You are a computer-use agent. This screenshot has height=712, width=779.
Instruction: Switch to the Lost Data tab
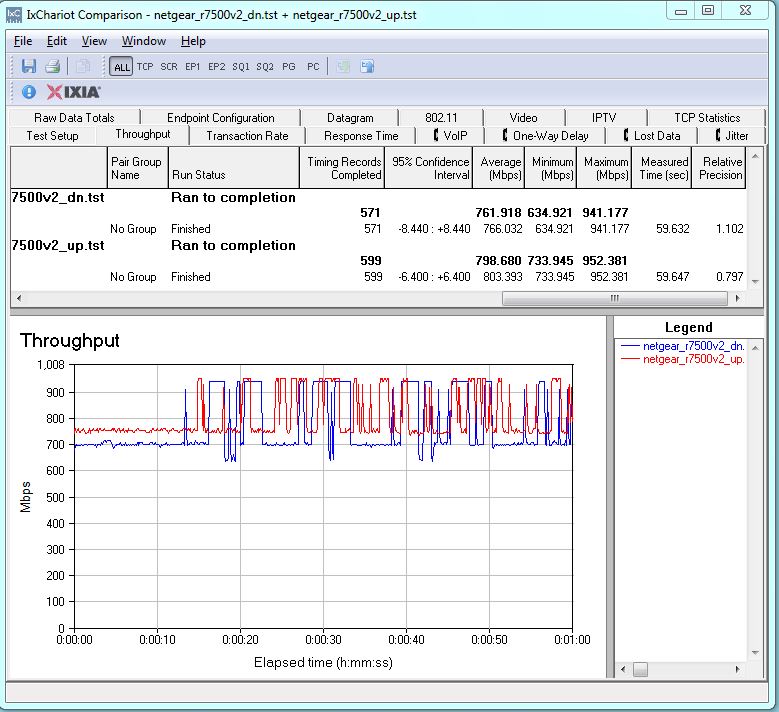[x=651, y=136]
